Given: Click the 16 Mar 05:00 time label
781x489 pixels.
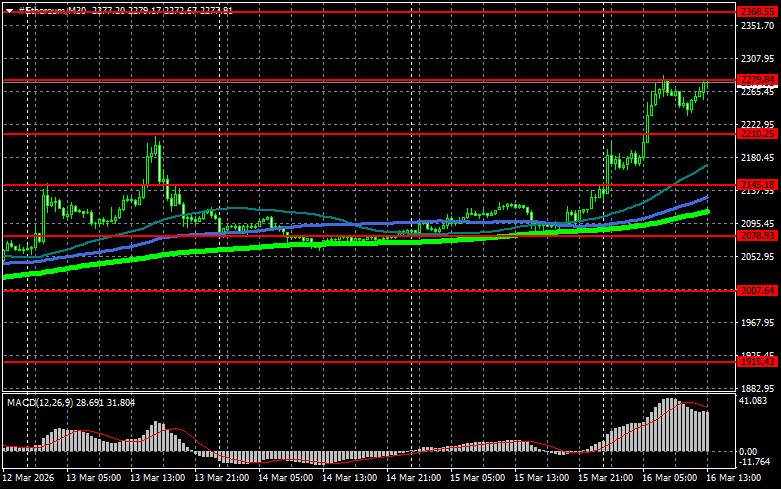Looking at the screenshot, I should click(x=669, y=478).
